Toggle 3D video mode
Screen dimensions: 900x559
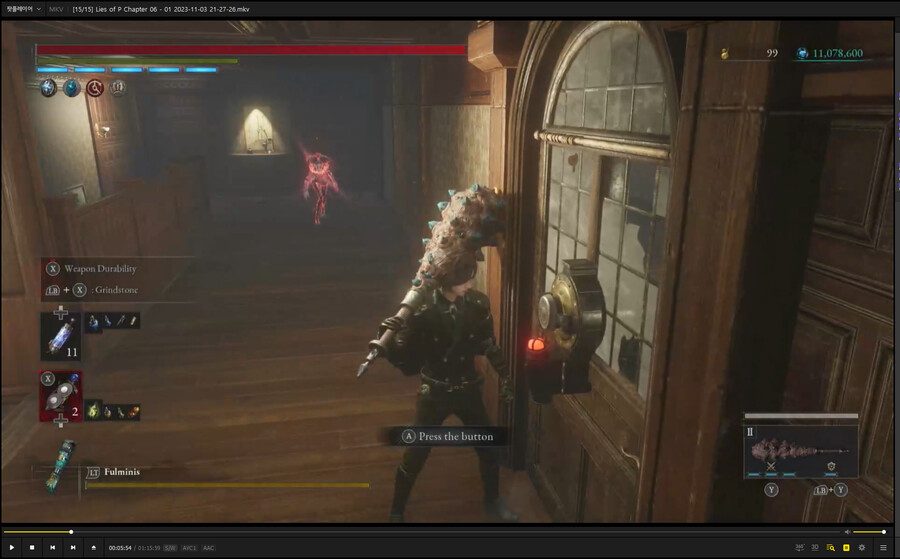tap(815, 548)
